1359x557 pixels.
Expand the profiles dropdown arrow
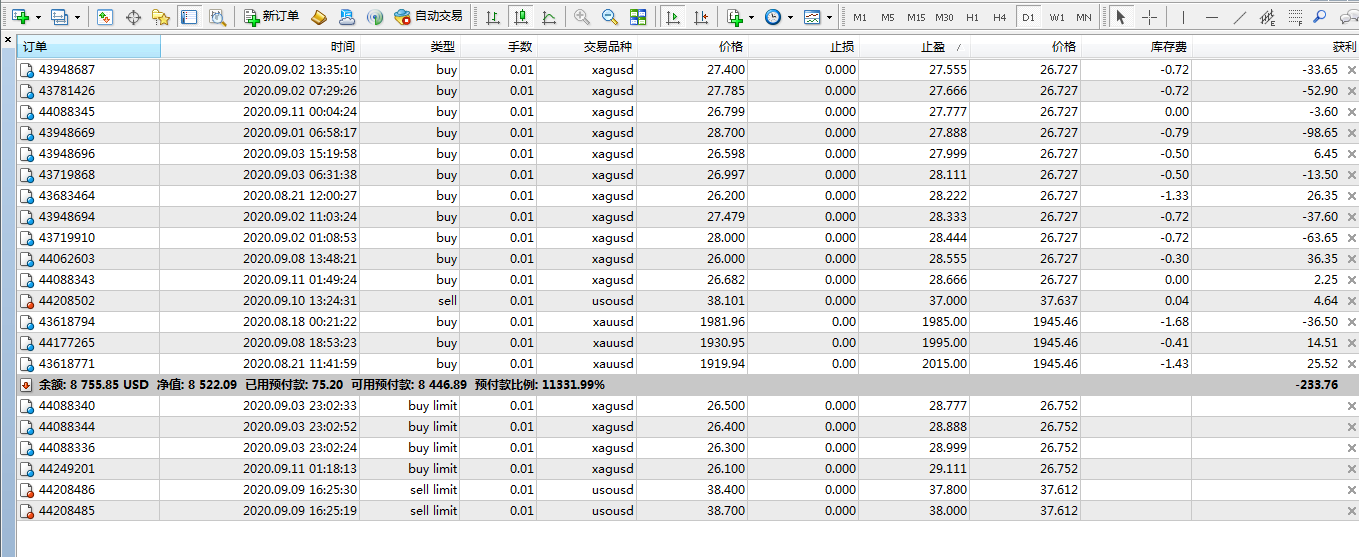[76, 17]
